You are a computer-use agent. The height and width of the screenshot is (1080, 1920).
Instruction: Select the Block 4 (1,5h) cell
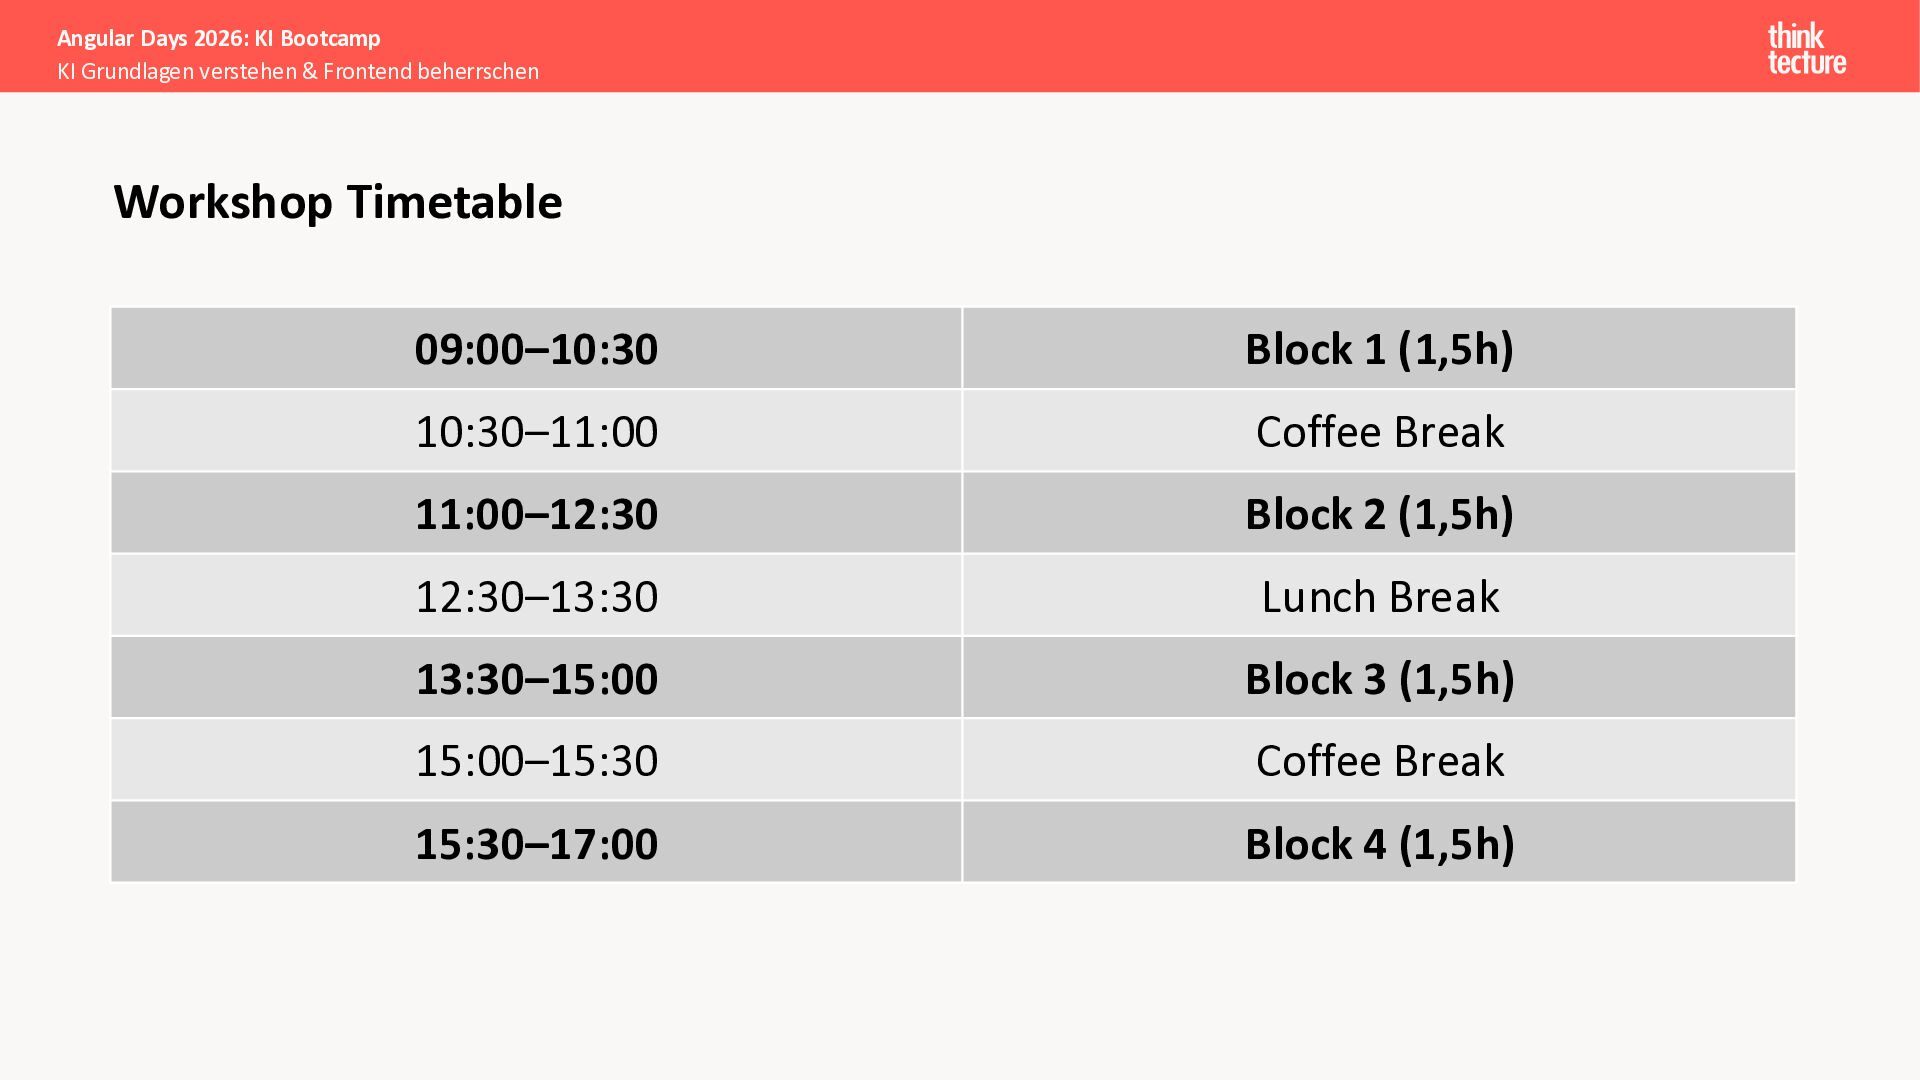click(1379, 843)
